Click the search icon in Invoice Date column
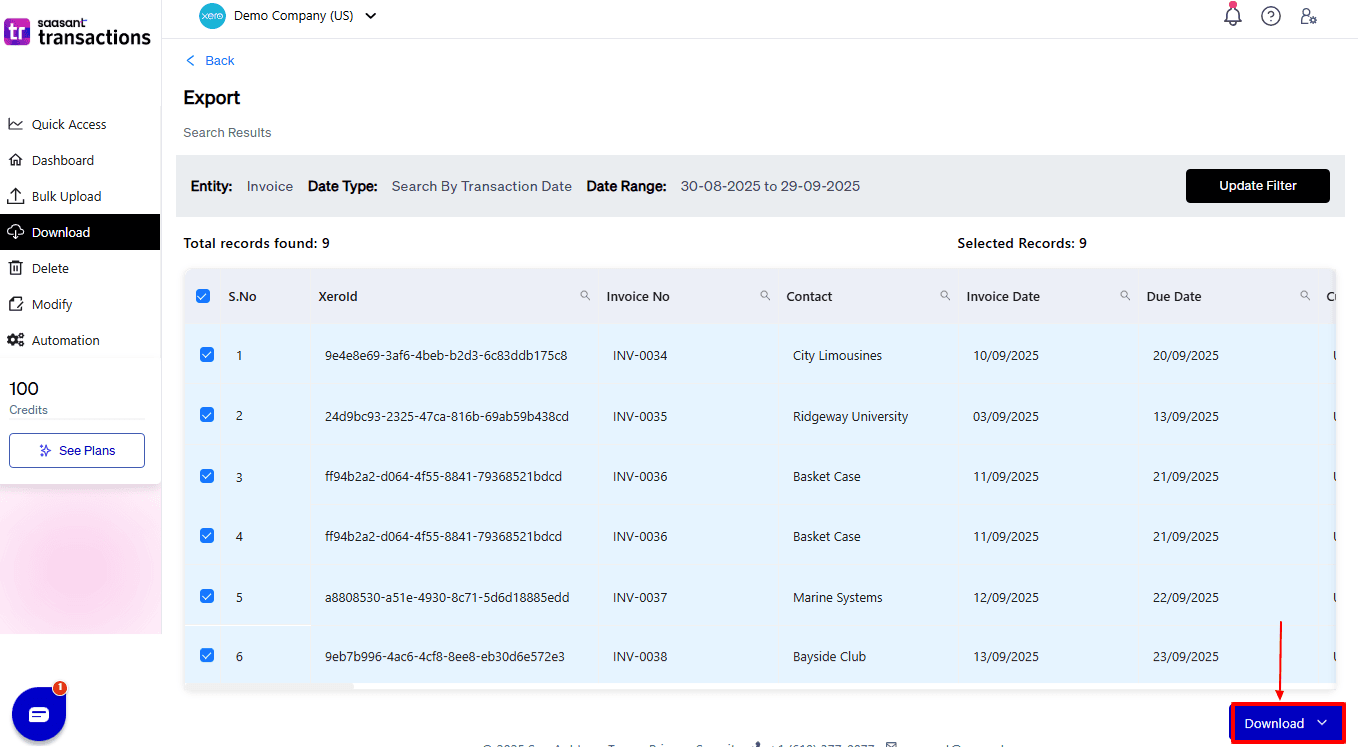Viewport: 1358px width, 747px height. pyautogui.click(x=1125, y=296)
